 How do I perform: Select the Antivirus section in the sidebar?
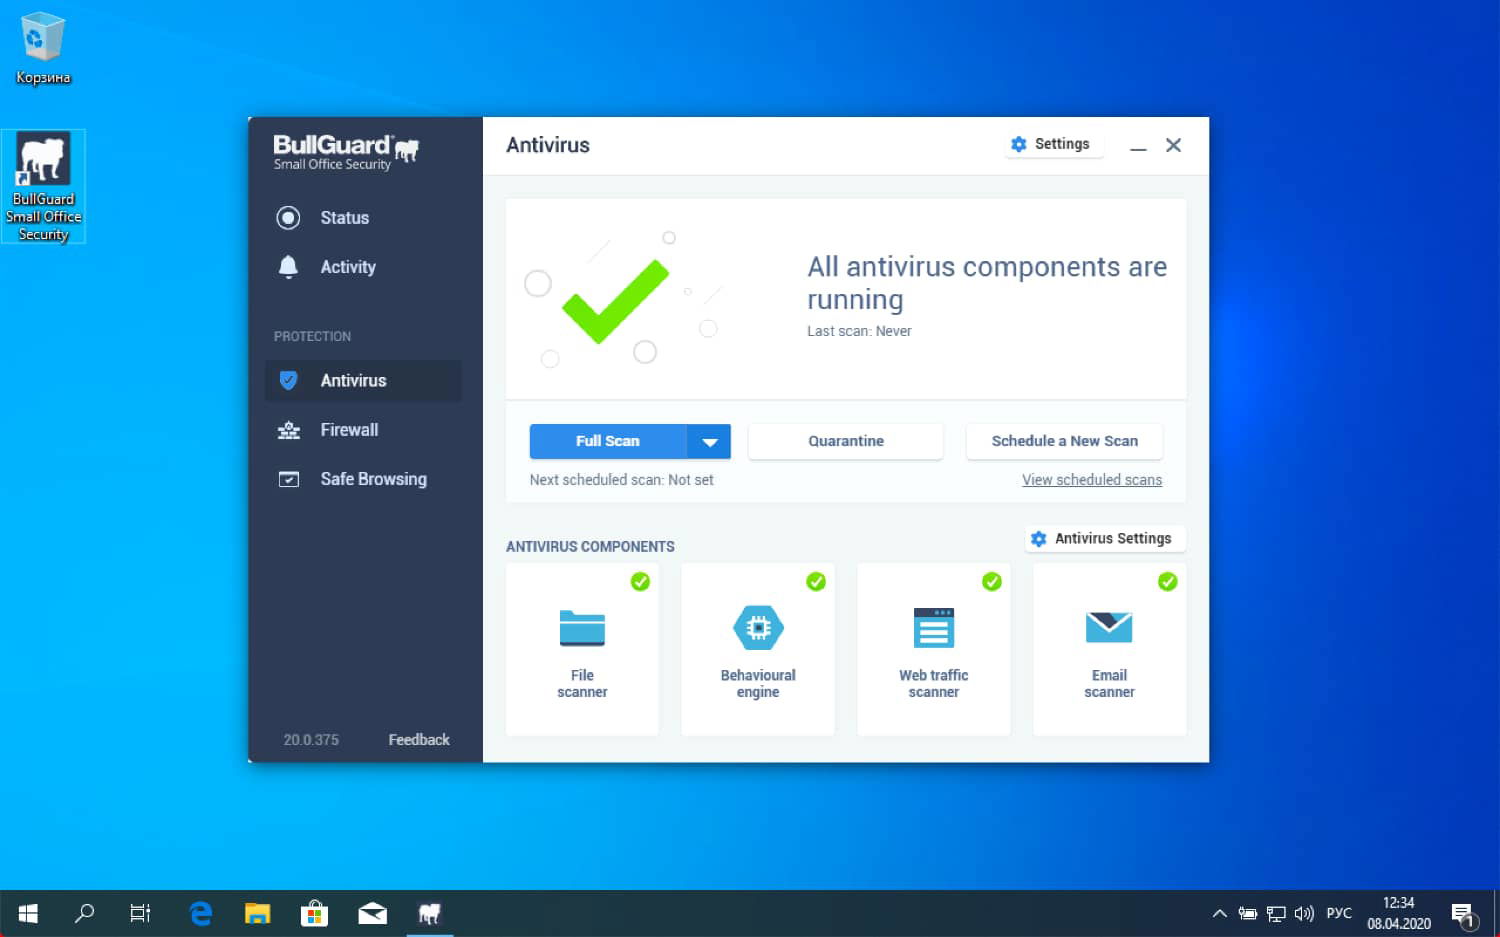(363, 381)
